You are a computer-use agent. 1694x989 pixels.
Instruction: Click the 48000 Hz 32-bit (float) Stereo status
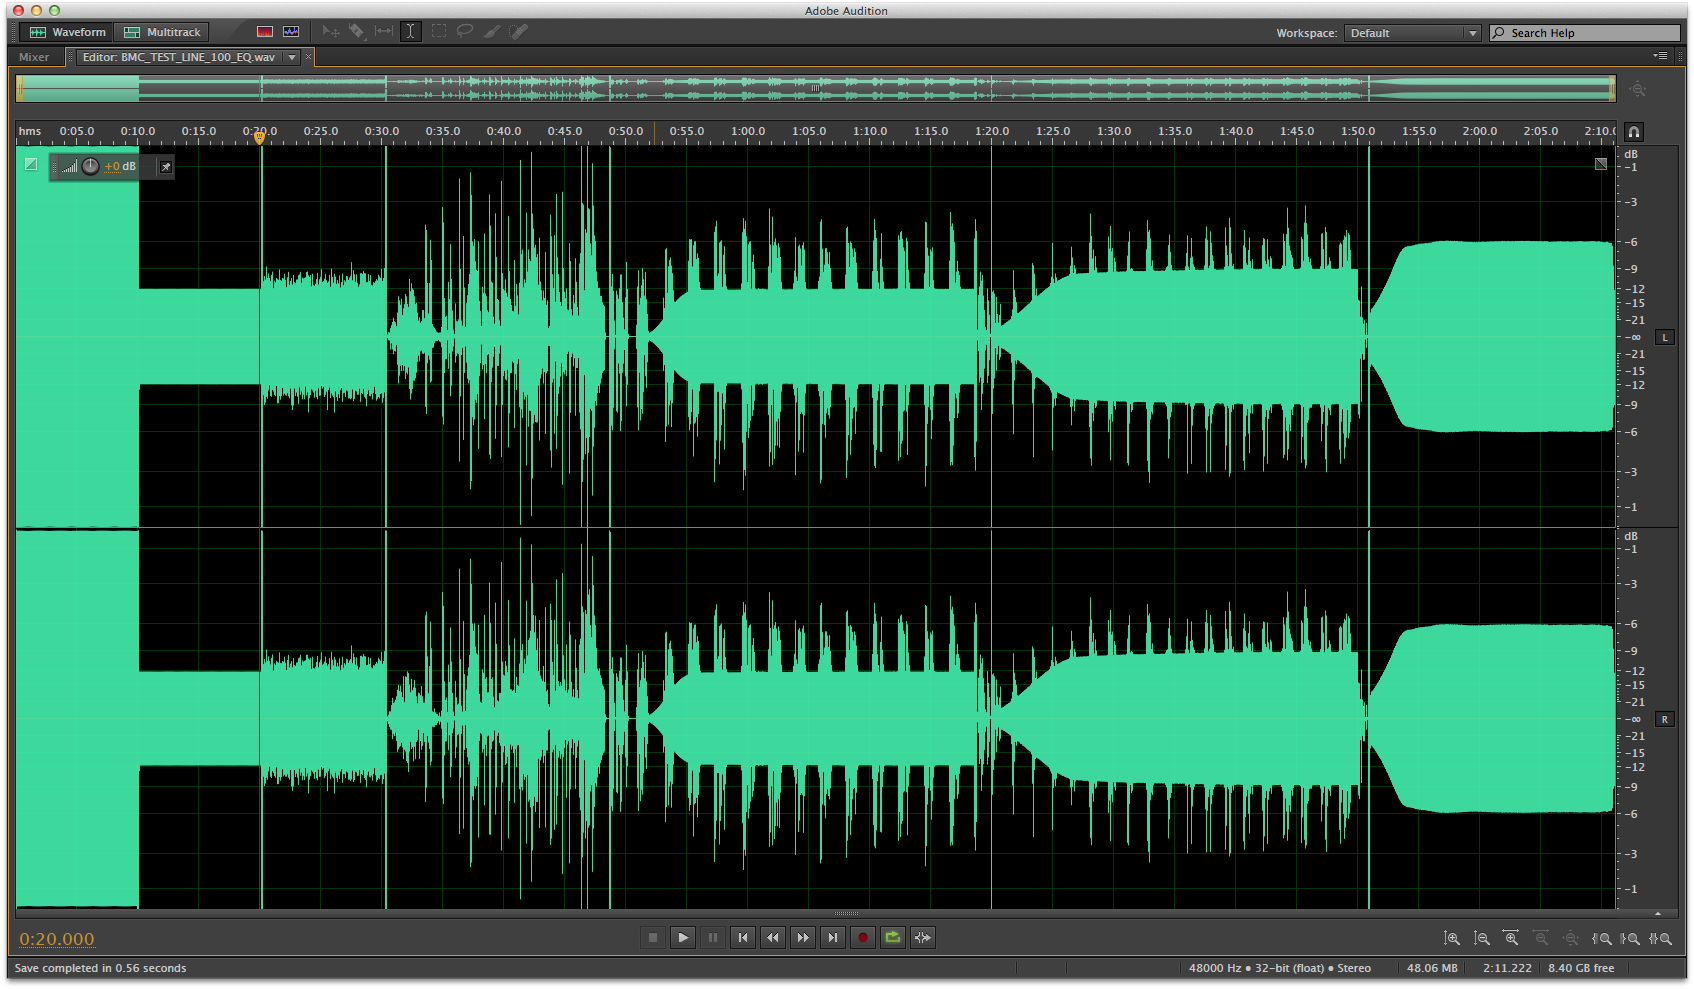(x=1280, y=968)
